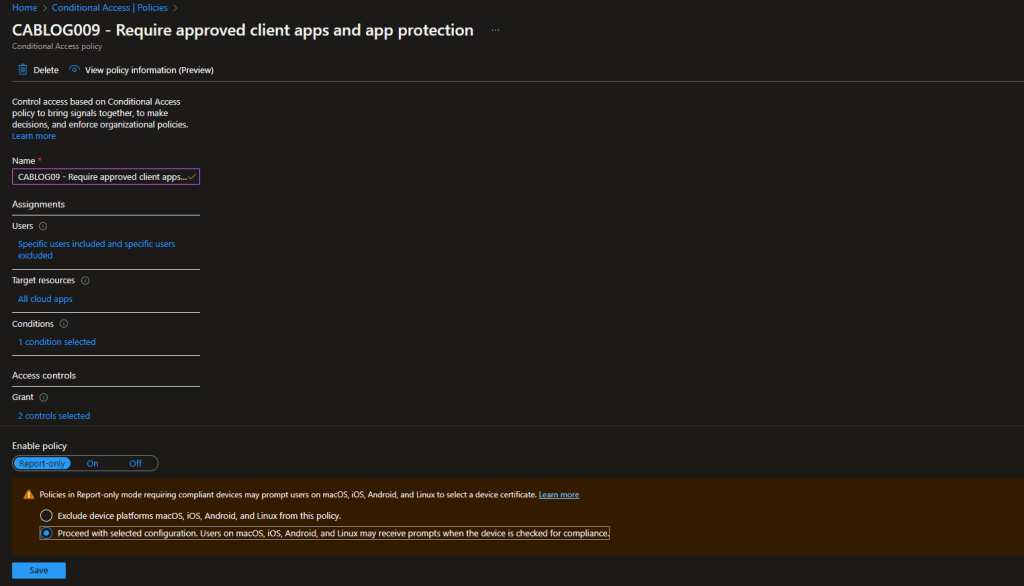
Task: Click the View policy information eye icon
Action: pyautogui.click(x=75, y=70)
